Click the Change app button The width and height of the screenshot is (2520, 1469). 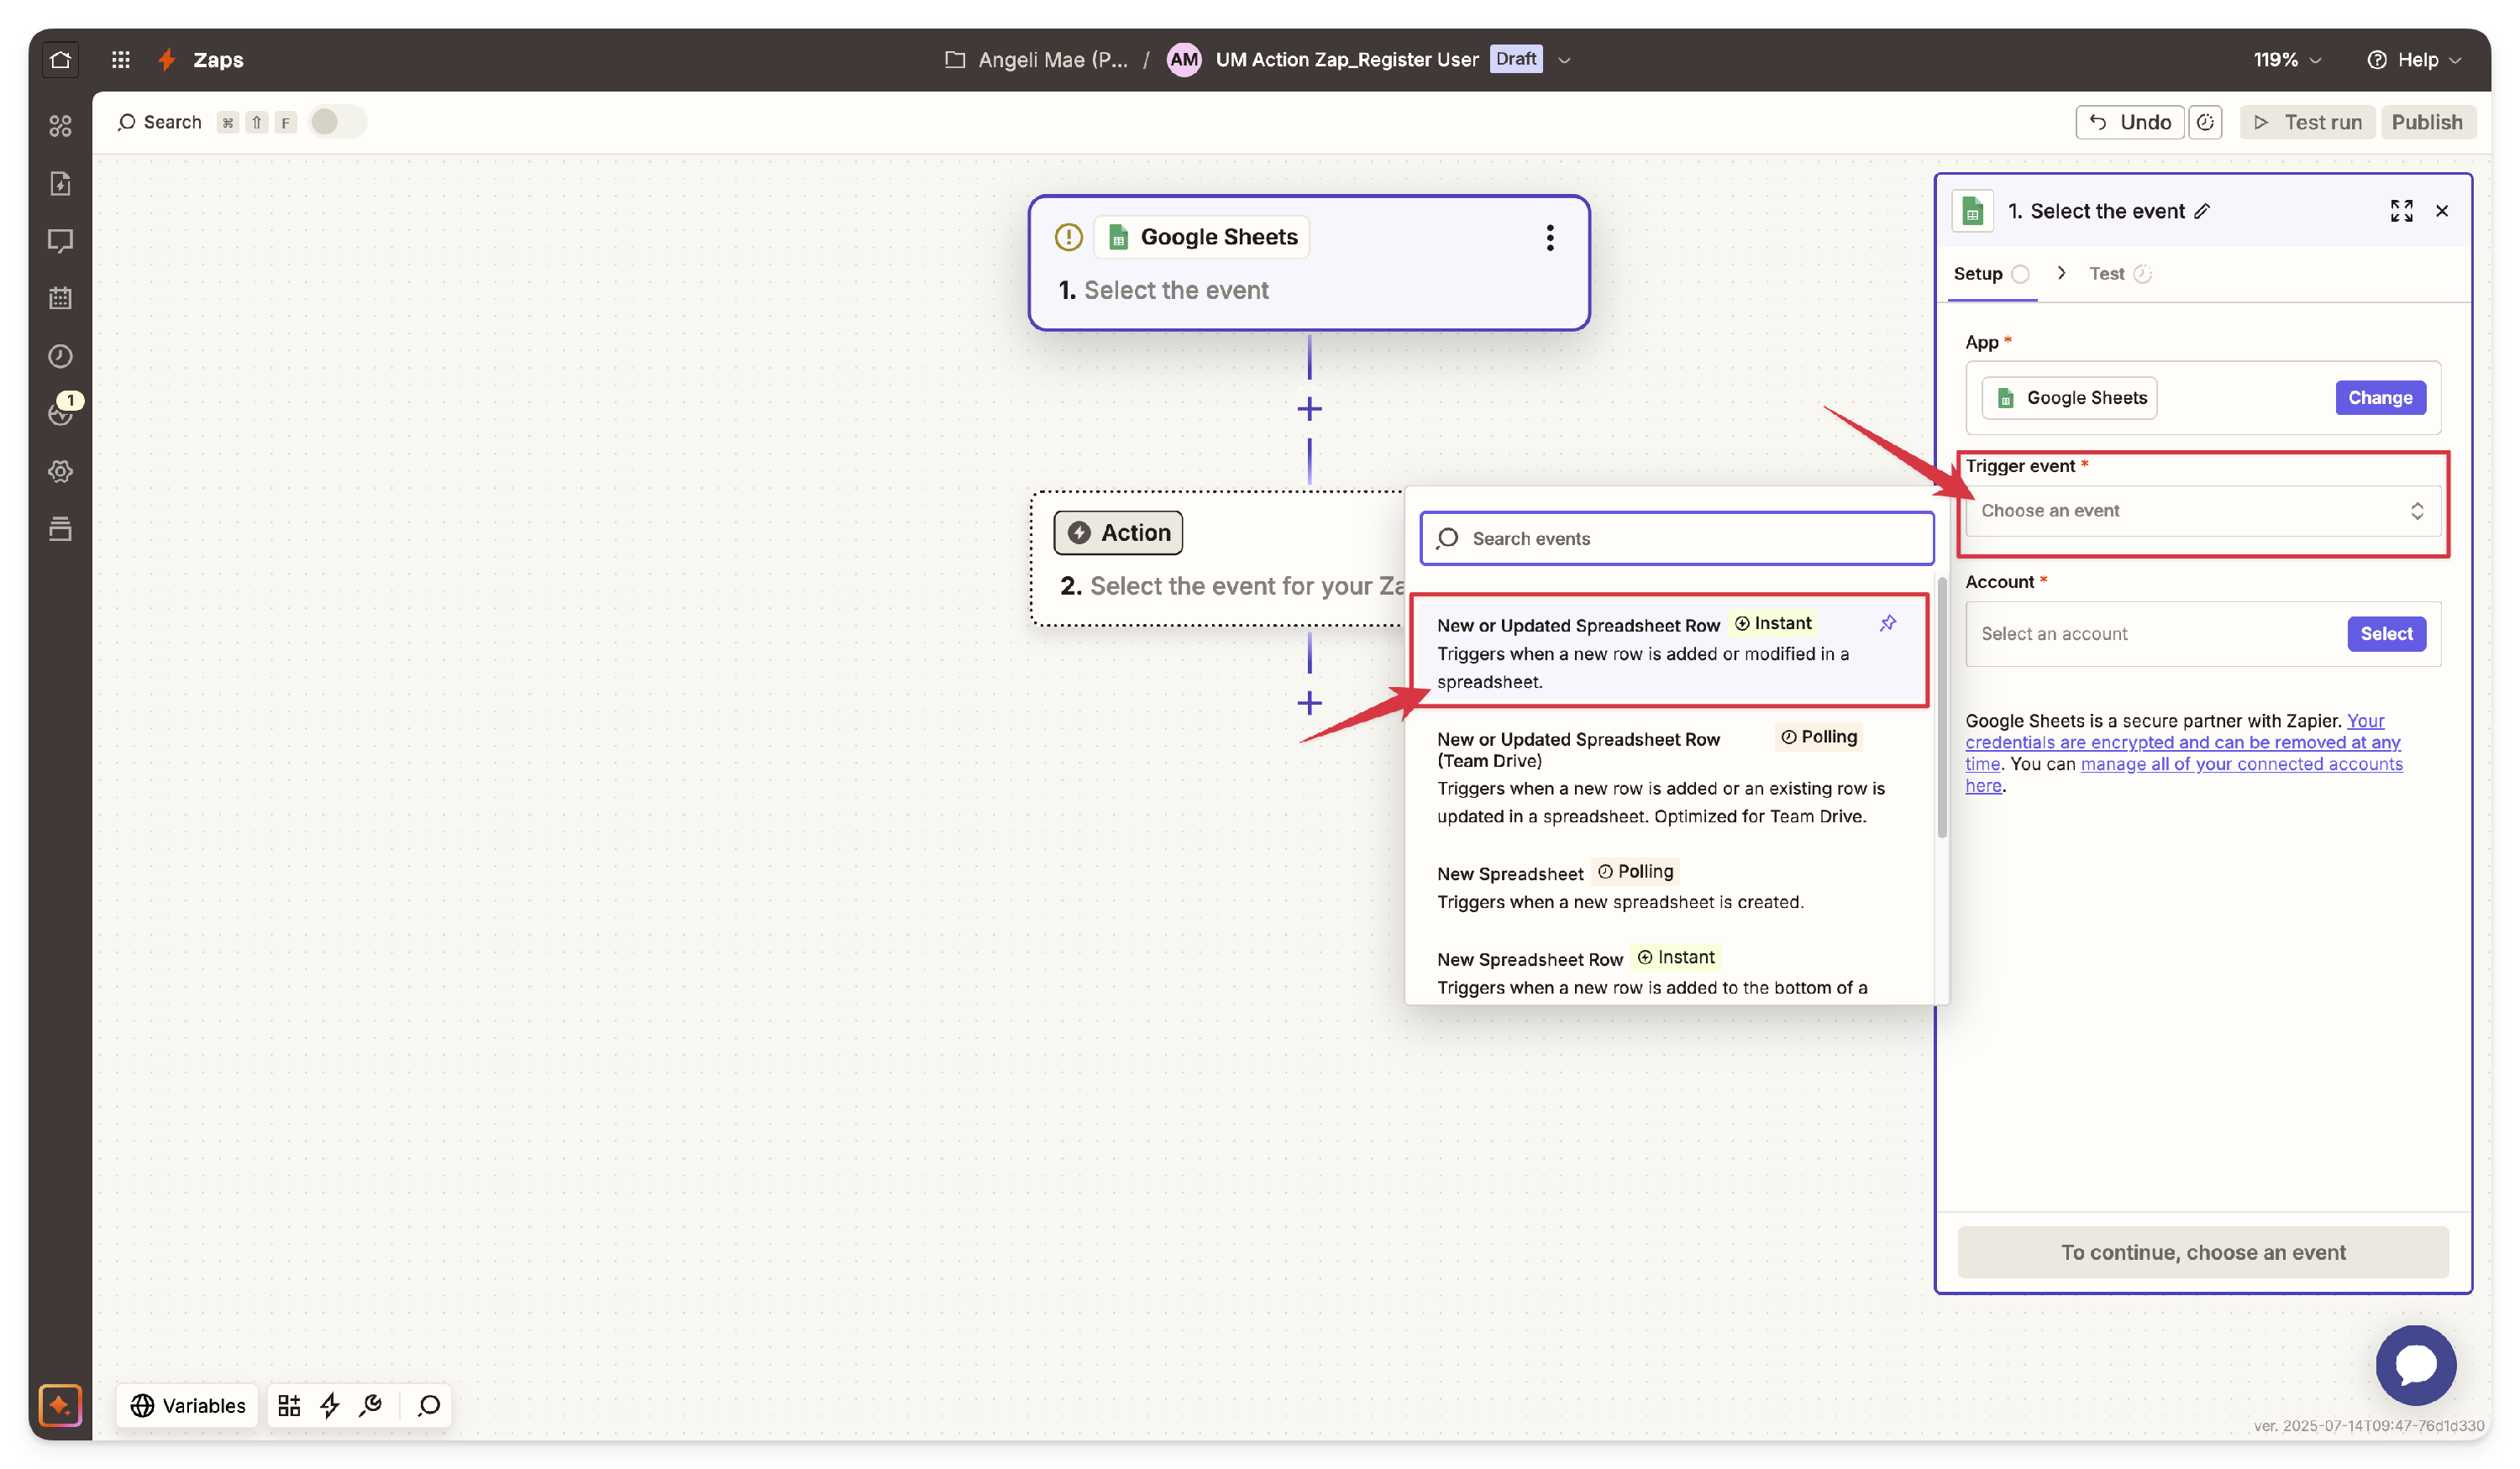tap(2380, 398)
